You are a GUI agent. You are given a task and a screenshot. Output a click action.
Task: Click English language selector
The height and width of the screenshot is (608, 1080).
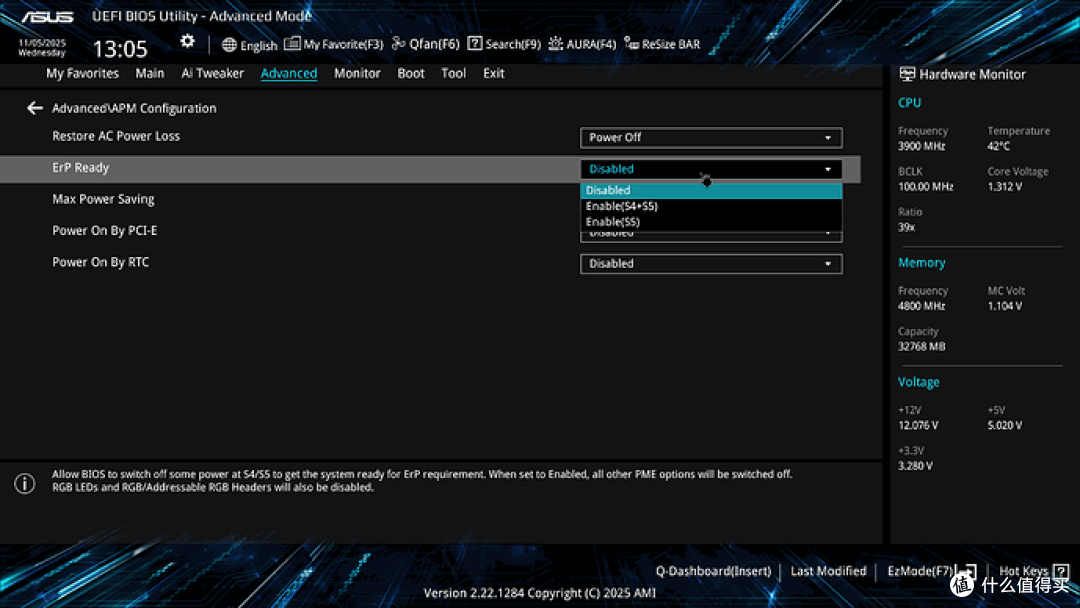pyautogui.click(x=259, y=45)
